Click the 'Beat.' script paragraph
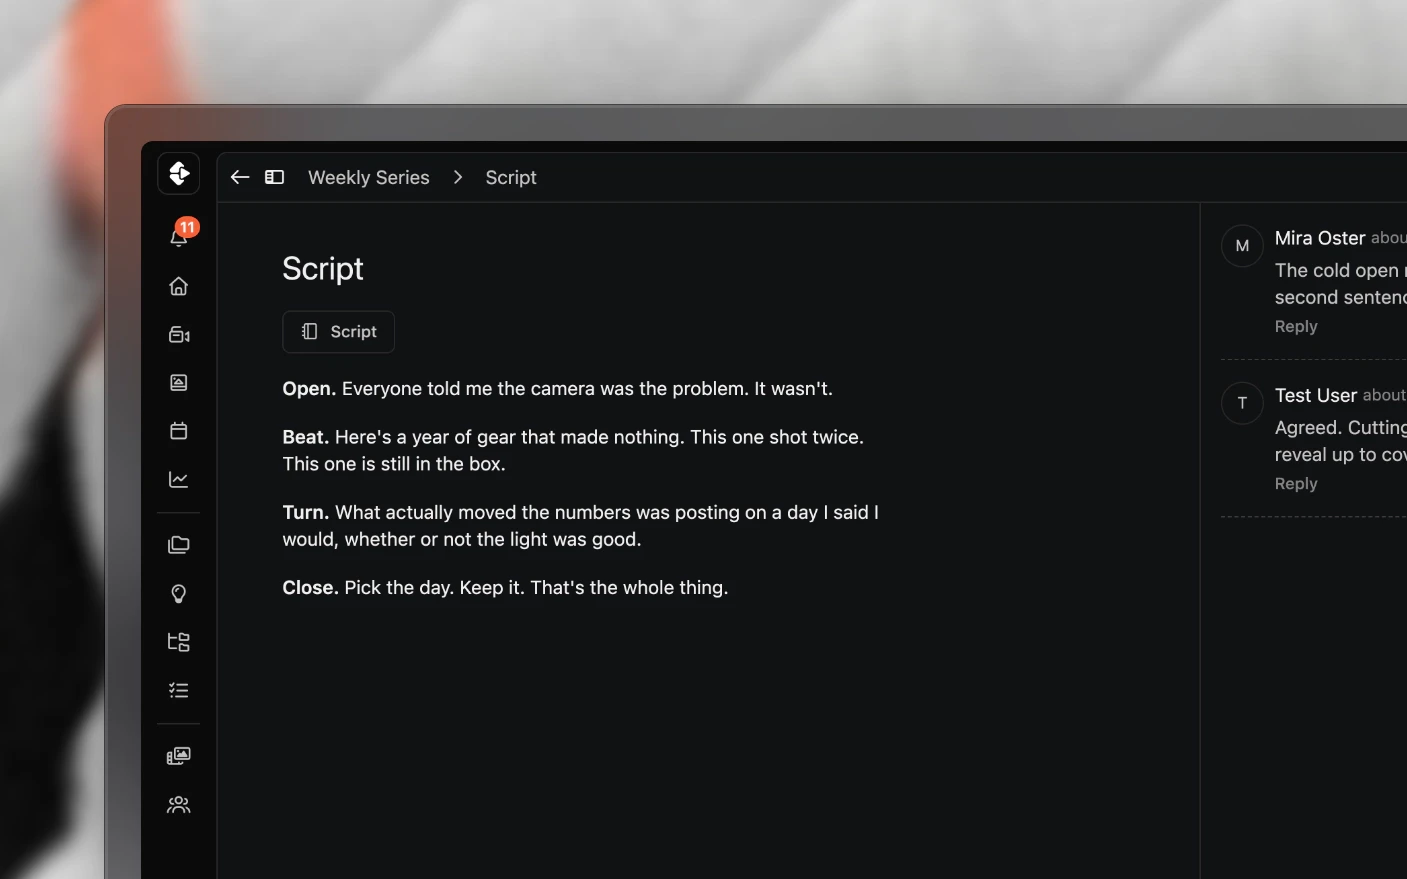 [x=573, y=450]
